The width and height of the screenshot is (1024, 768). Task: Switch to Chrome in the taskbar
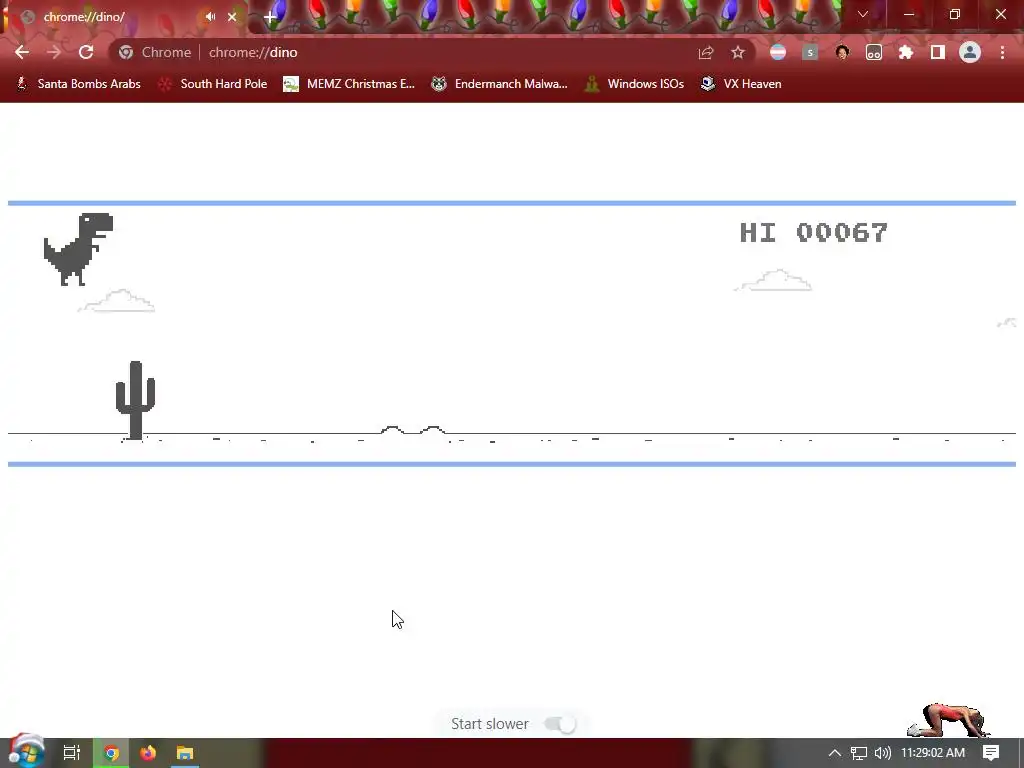111,753
